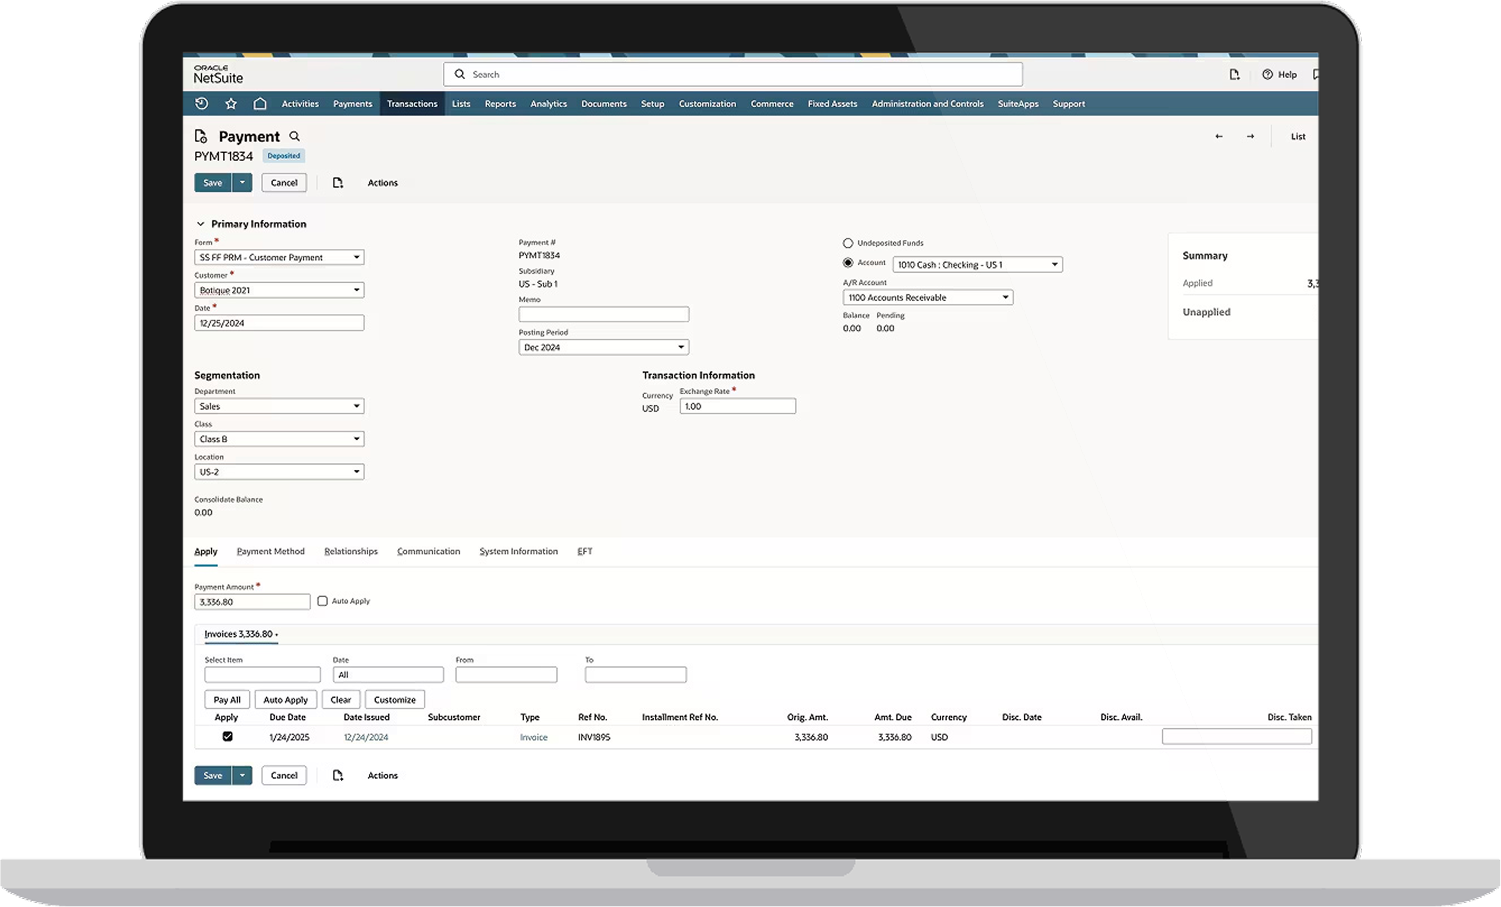The height and width of the screenshot is (907, 1501).
Task: Click inside the Memo input field
Action: pos(603,313)
